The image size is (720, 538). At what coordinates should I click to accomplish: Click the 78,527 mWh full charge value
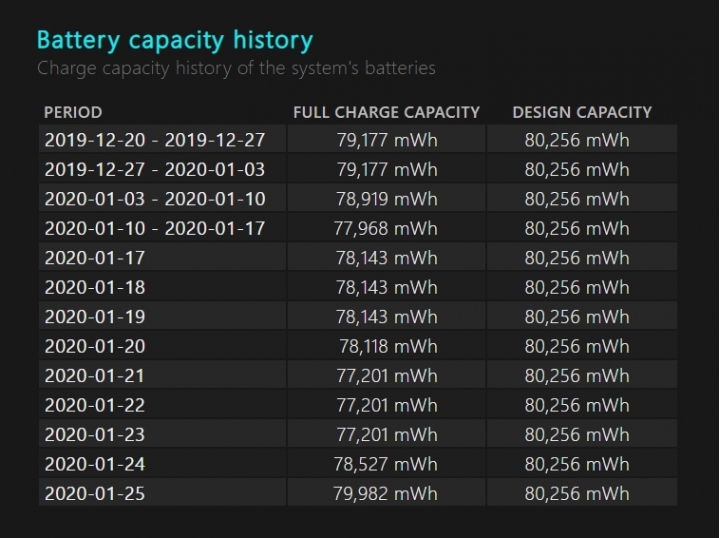pos(386,464)
